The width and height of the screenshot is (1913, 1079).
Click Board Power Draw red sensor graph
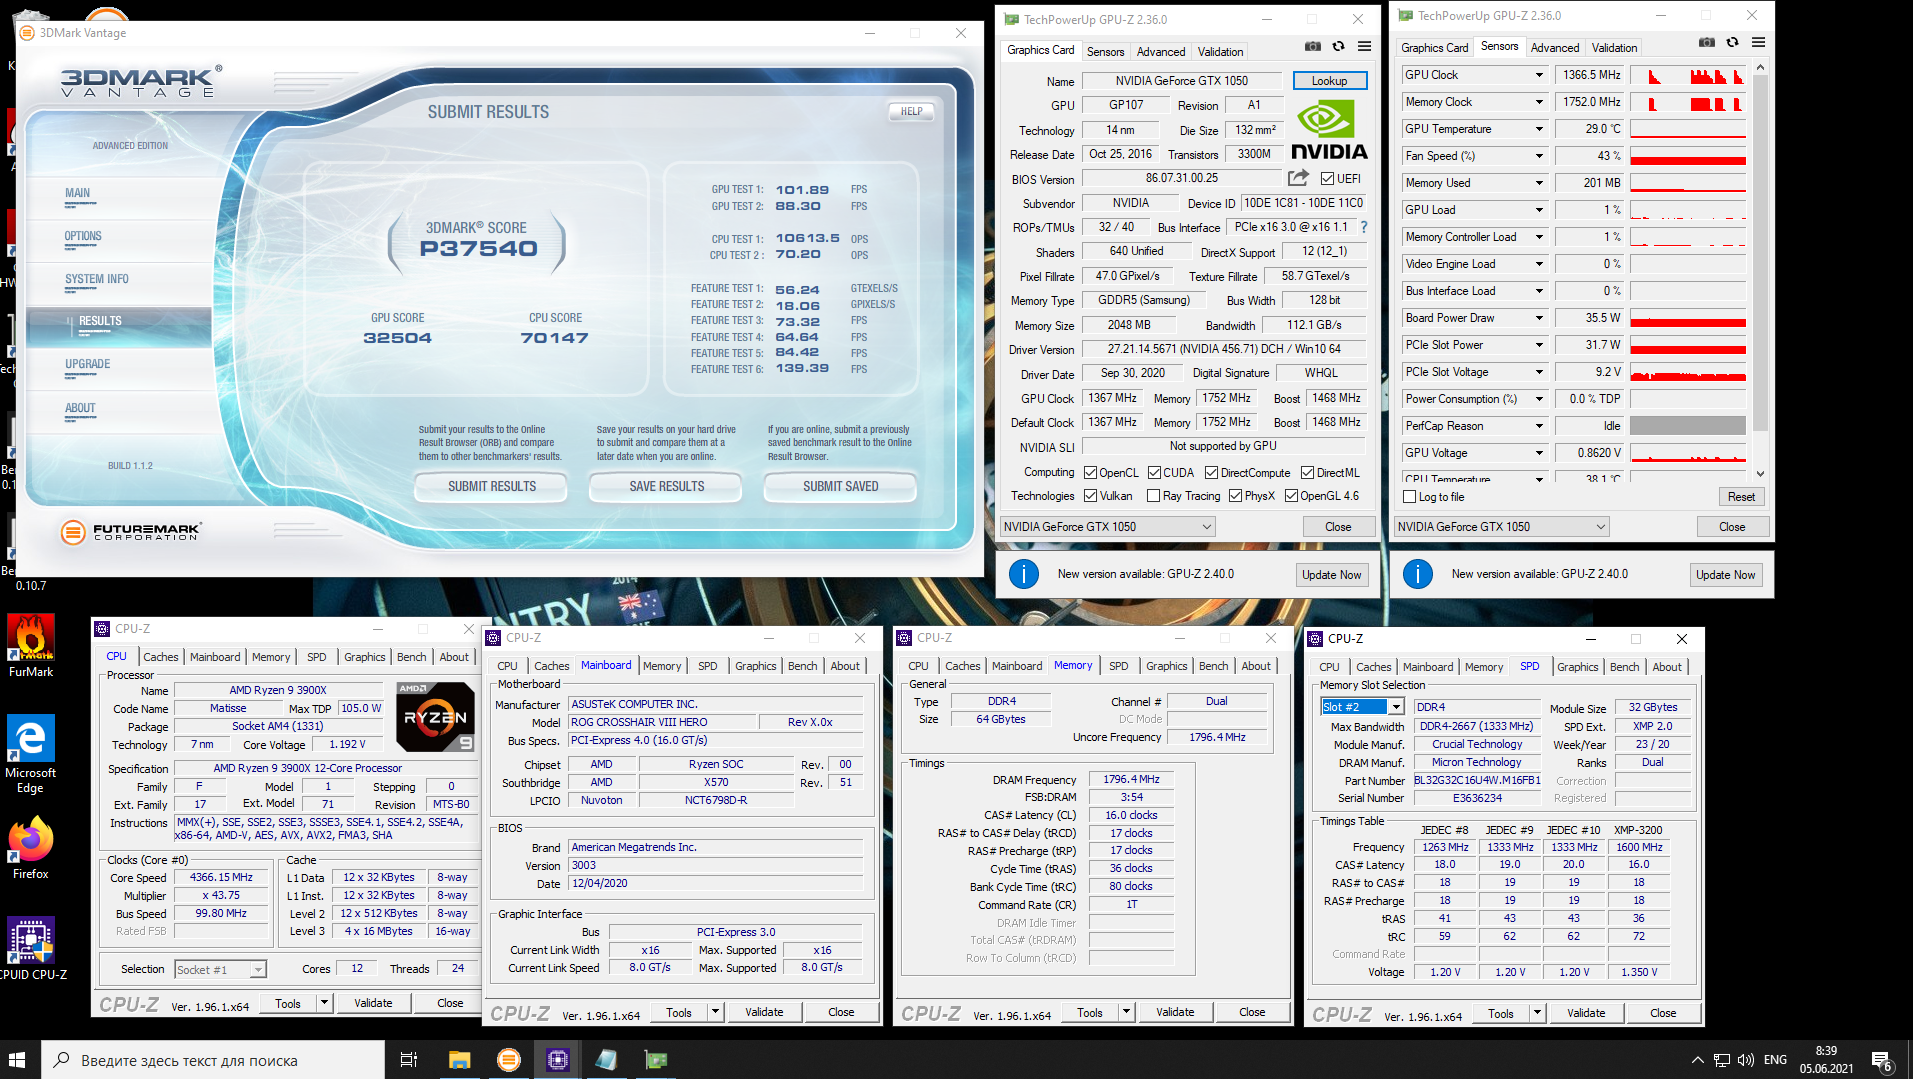pyautogui.click(x=1688, y=318)
